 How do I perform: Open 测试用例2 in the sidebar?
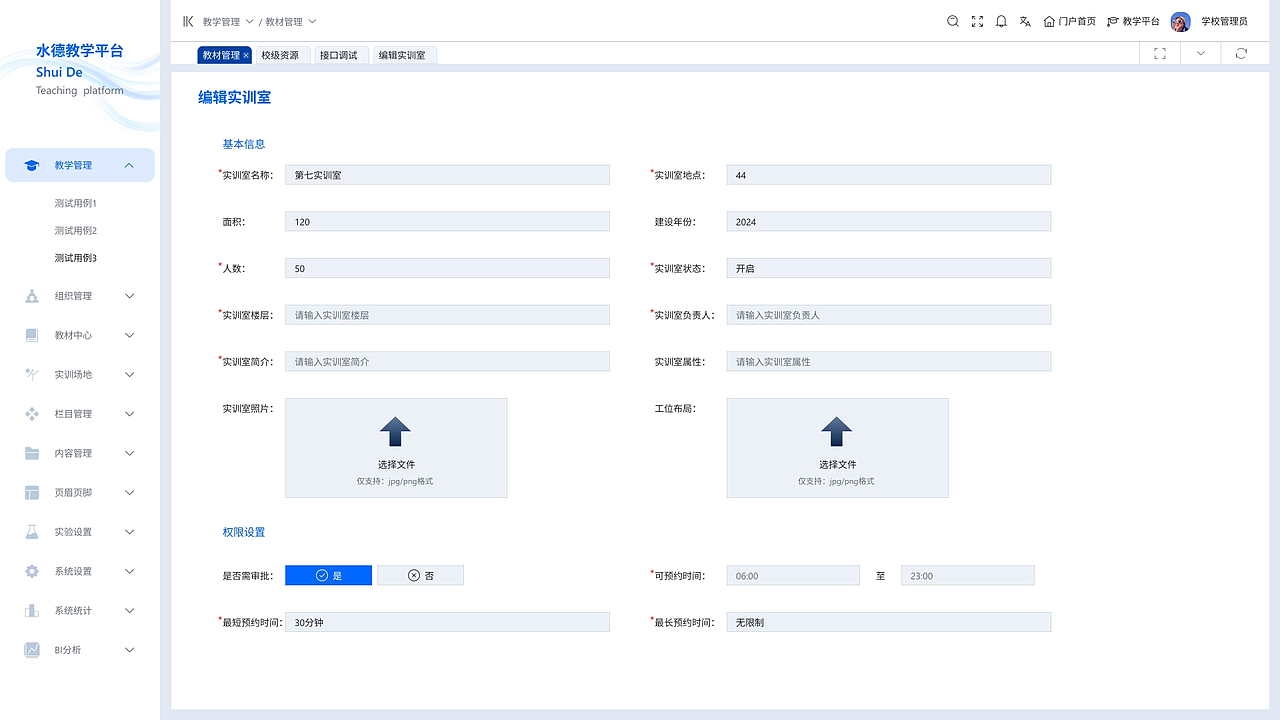pos(76,231)
